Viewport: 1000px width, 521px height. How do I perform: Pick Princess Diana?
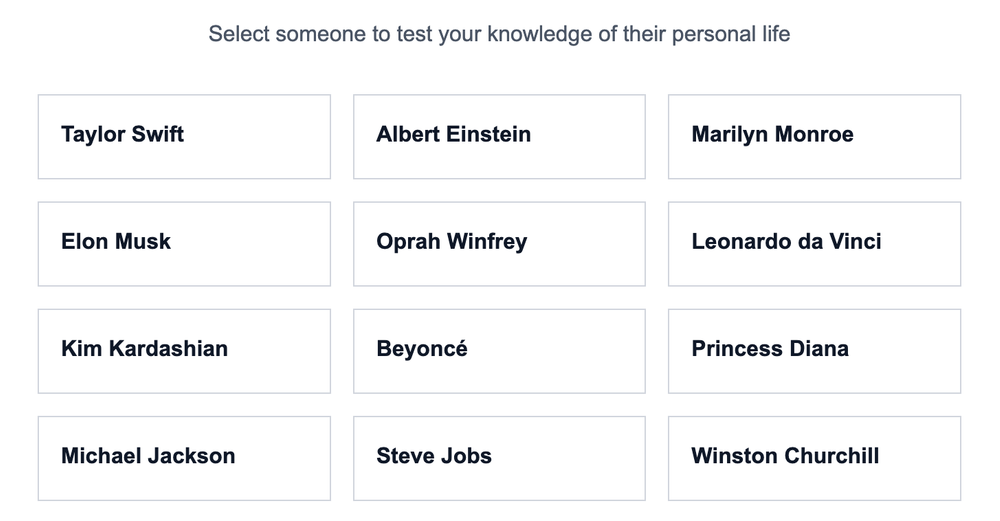[814, 351]
